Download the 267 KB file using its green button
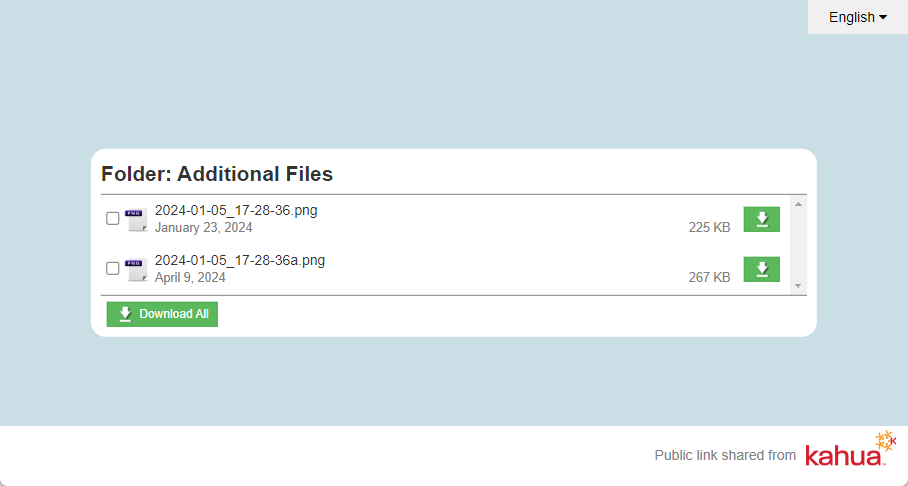The width and height of the screenshot is (908, 486). click(761, 269)
